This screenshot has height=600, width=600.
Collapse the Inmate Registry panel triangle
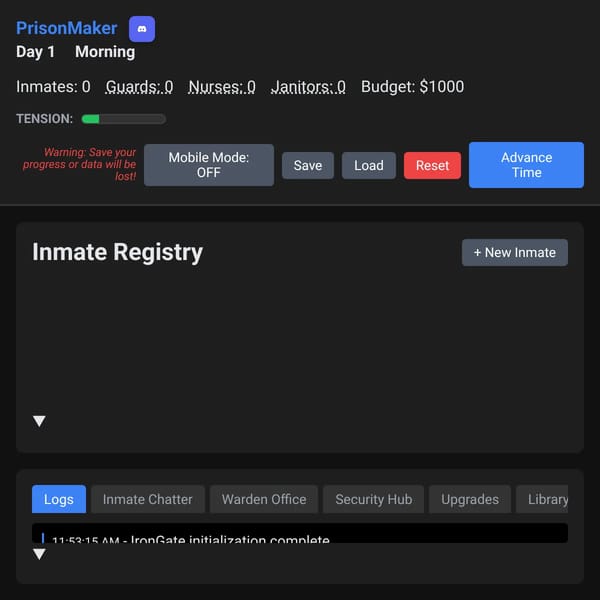(39, 421)
